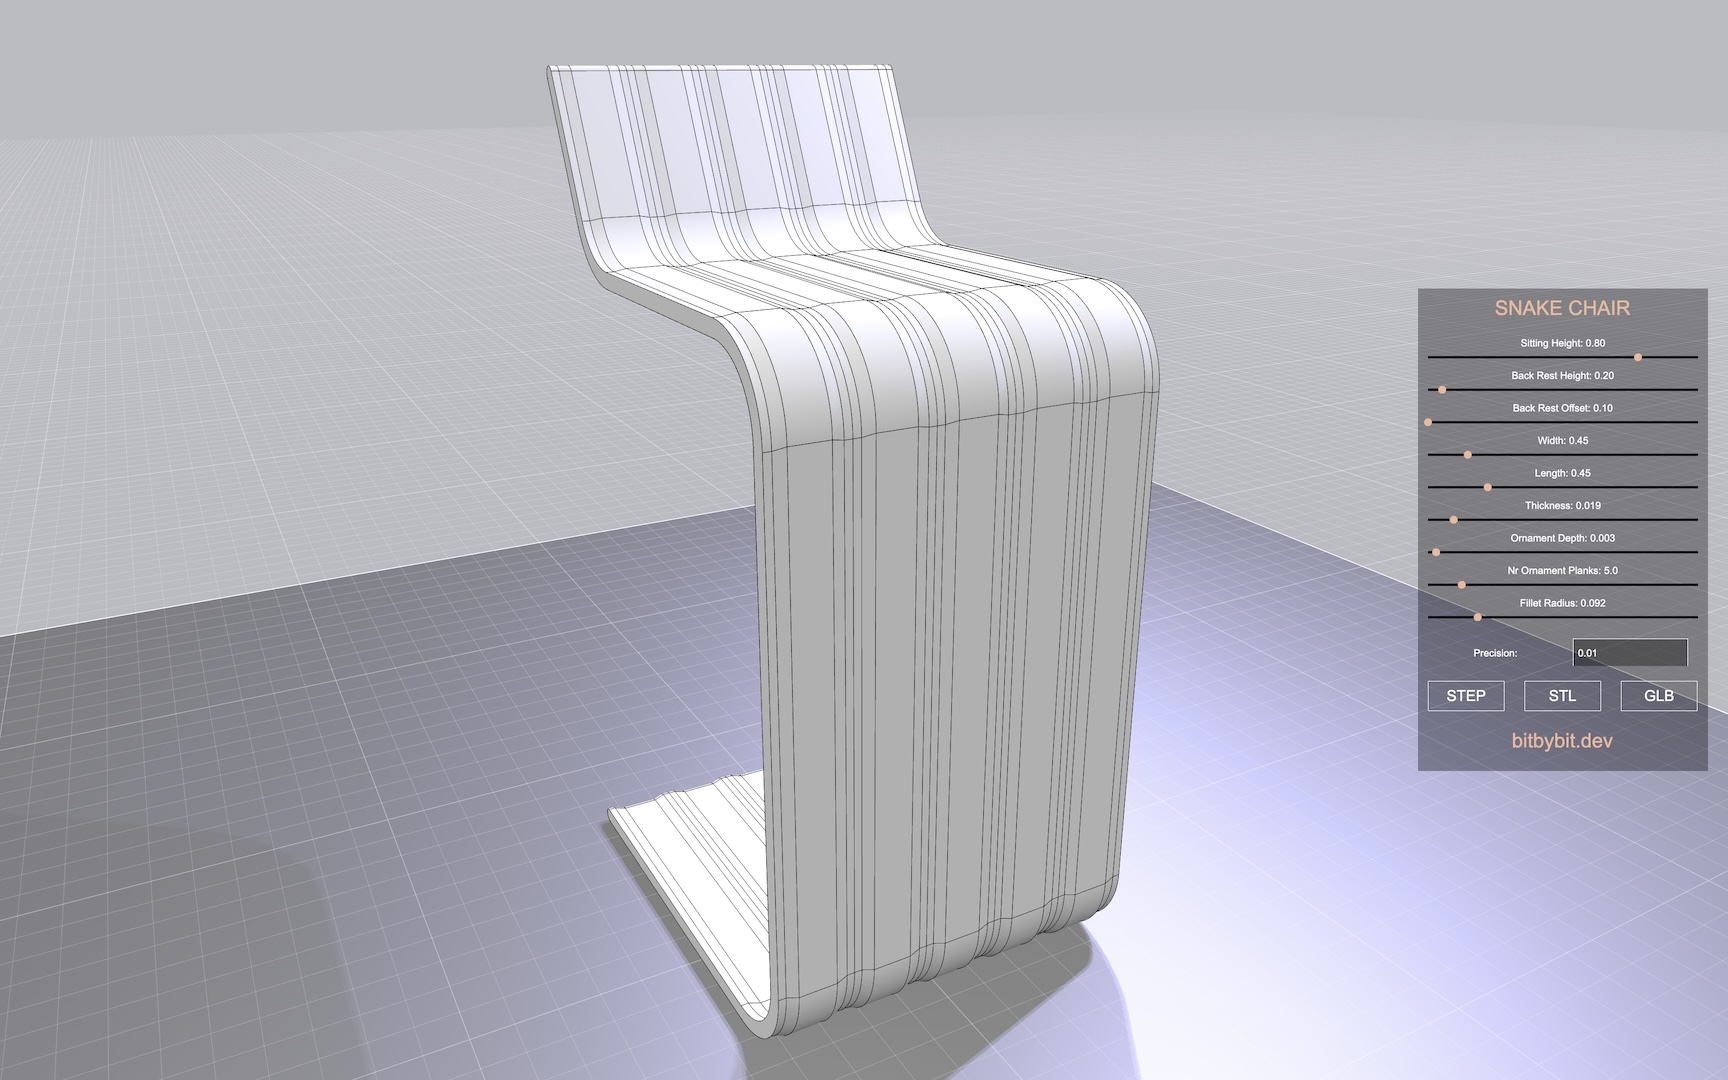Click the 'Ornament Depth: 0.003' label
This screenshot has height=1080, width=1728.
[1563, 538]
